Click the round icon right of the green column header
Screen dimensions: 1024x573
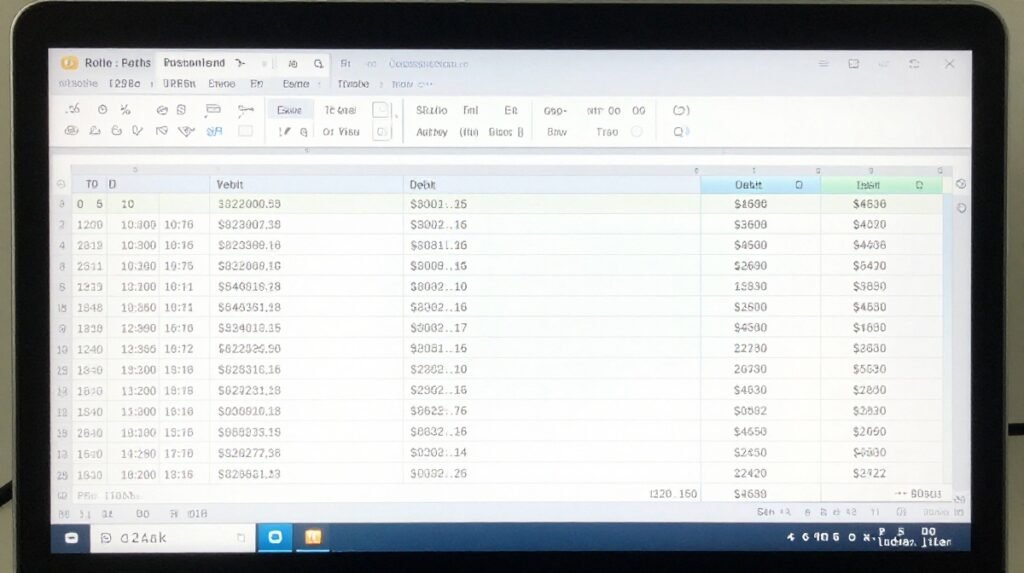961,184
